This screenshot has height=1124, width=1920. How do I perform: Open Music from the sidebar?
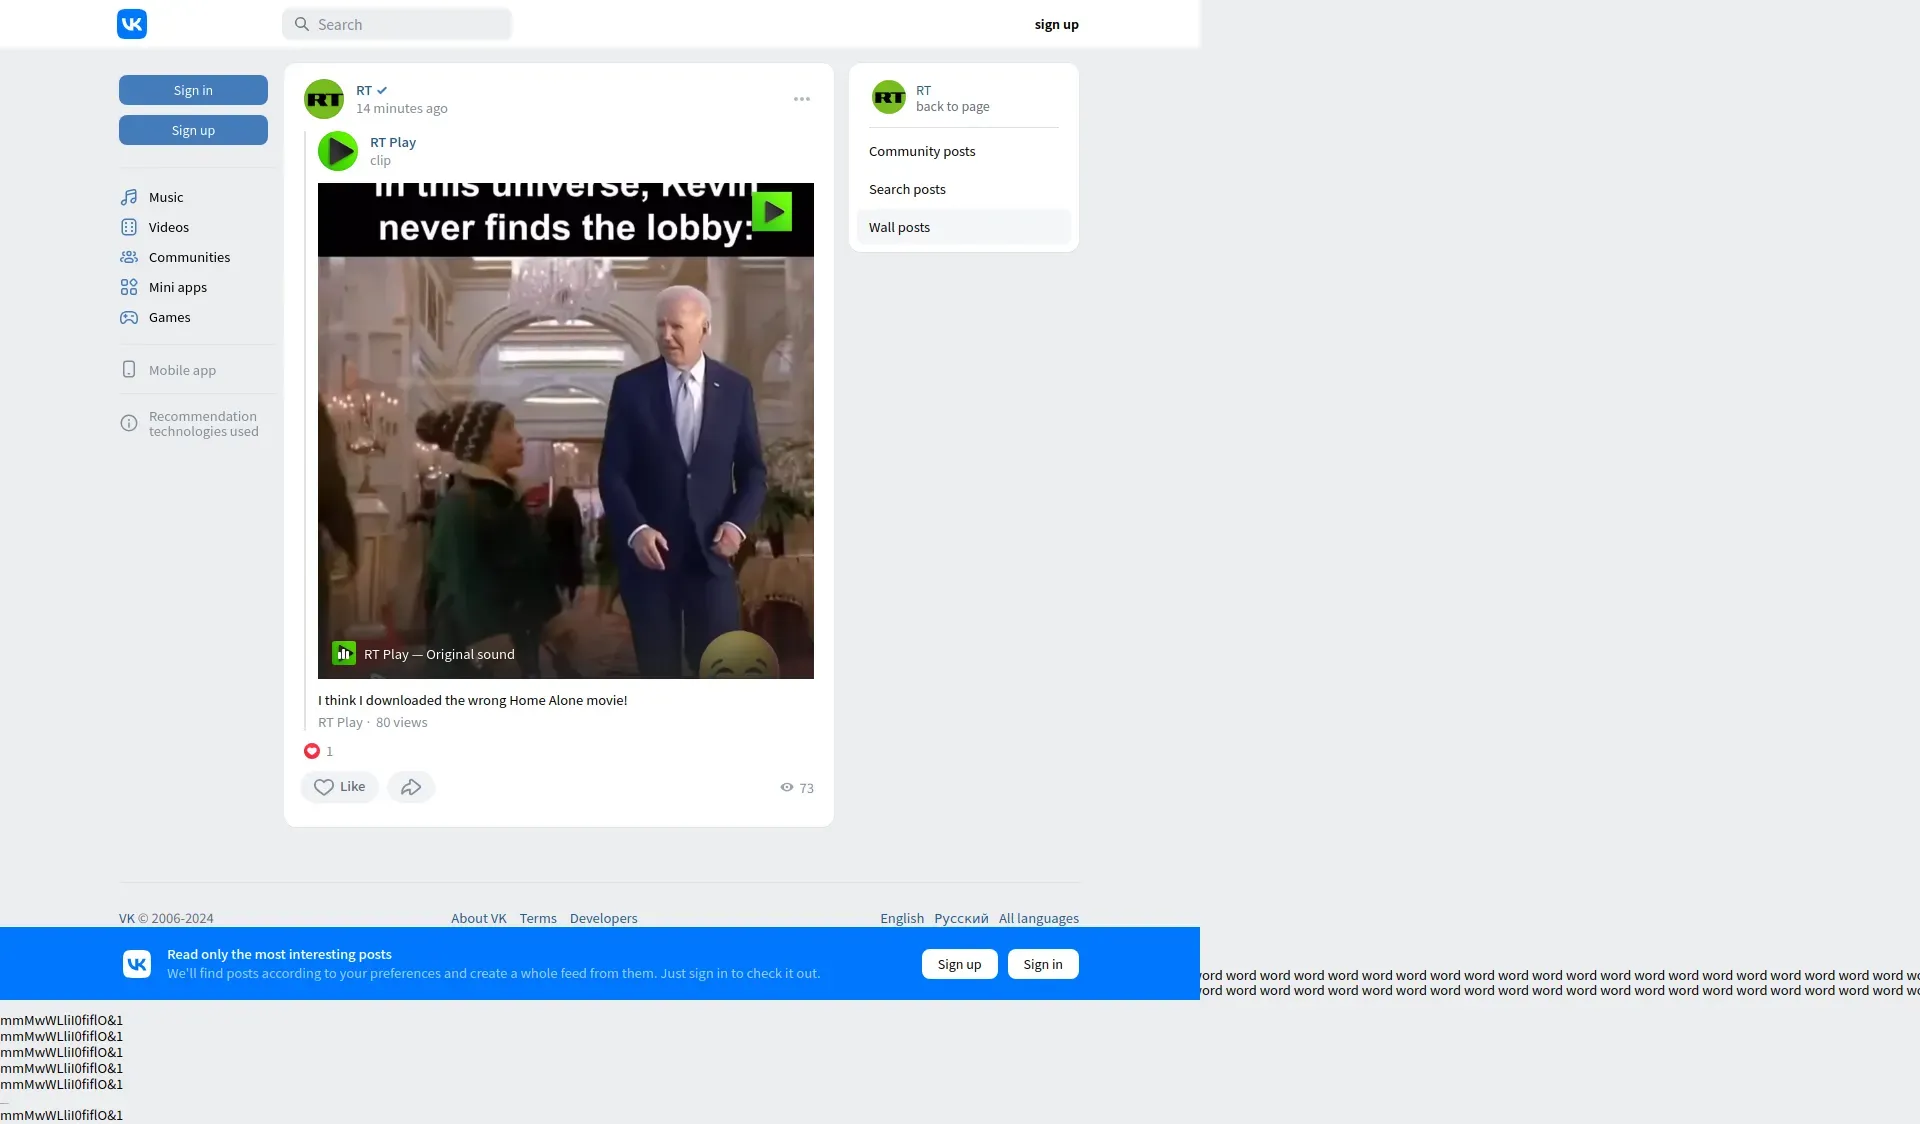click(x=165, y=197)
